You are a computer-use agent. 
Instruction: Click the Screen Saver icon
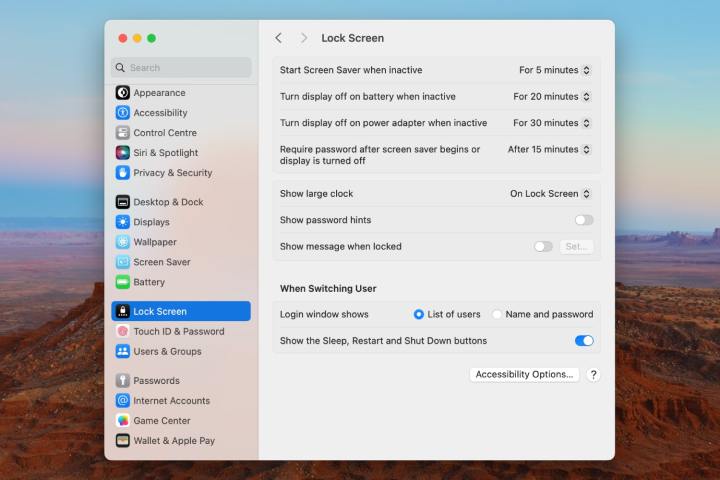(123, 262)
